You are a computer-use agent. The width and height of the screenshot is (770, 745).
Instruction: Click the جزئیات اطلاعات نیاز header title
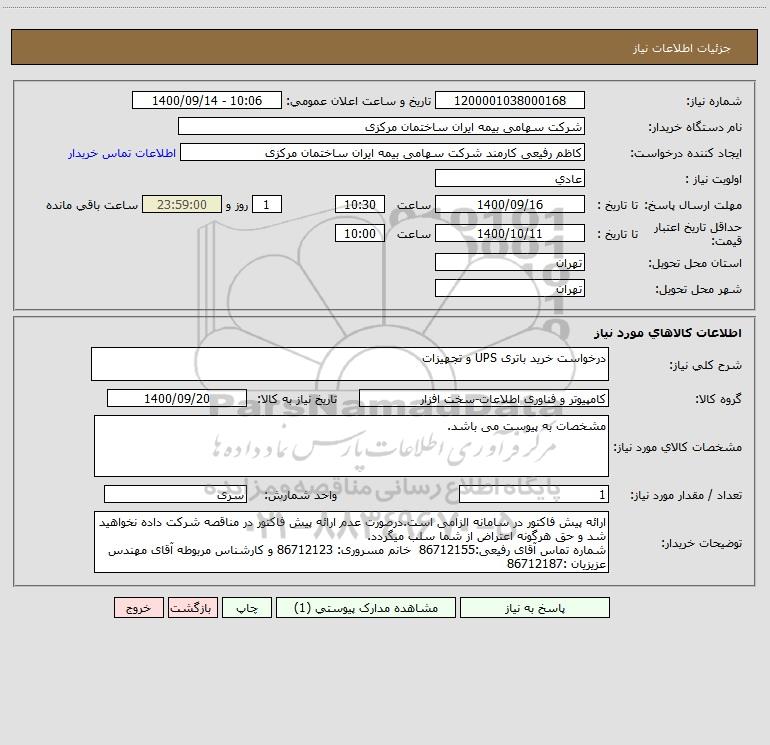click(x=682, y=48)
